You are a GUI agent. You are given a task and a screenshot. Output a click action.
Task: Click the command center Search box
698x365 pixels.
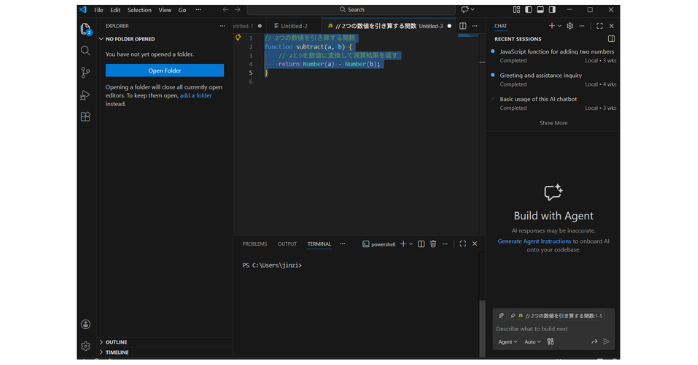351,9
